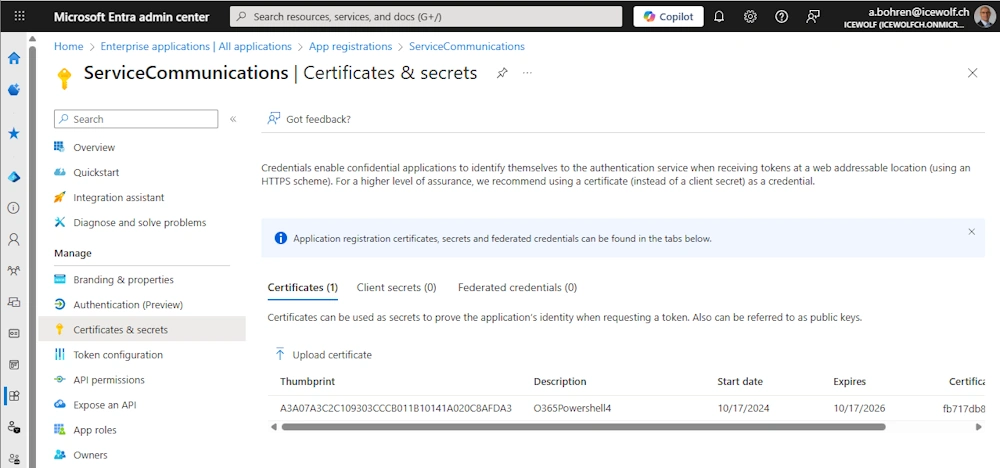Click Upload certificate

pyautogui.click(x=323, y=354)
